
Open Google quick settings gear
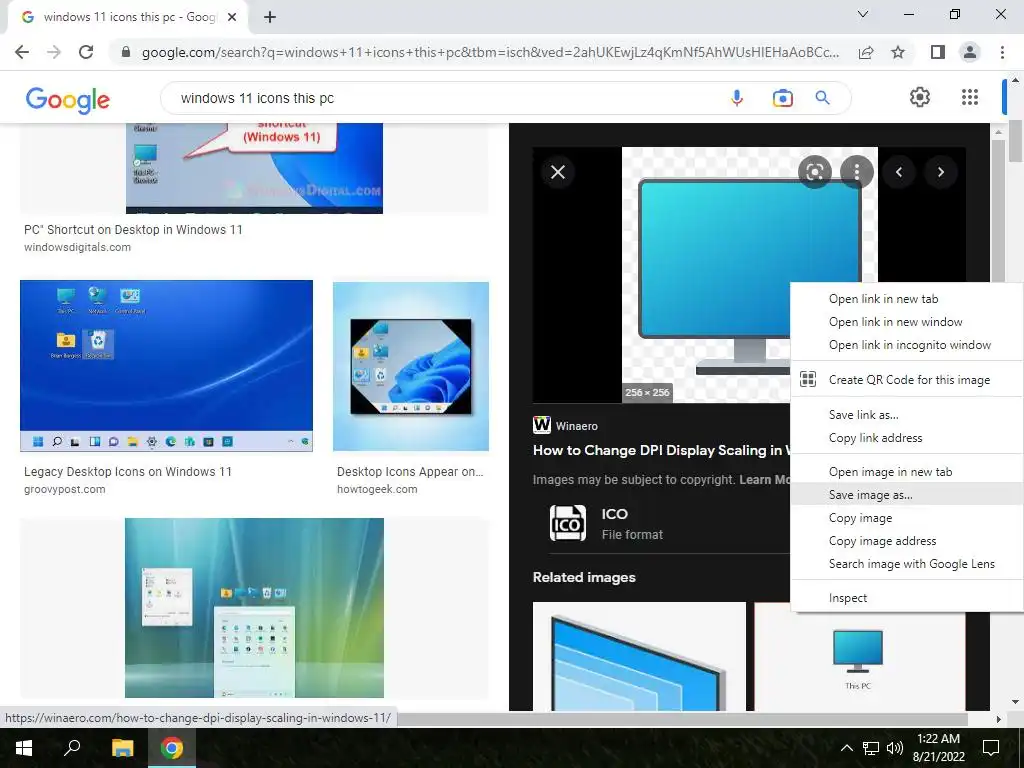click(x=920, y=97)
